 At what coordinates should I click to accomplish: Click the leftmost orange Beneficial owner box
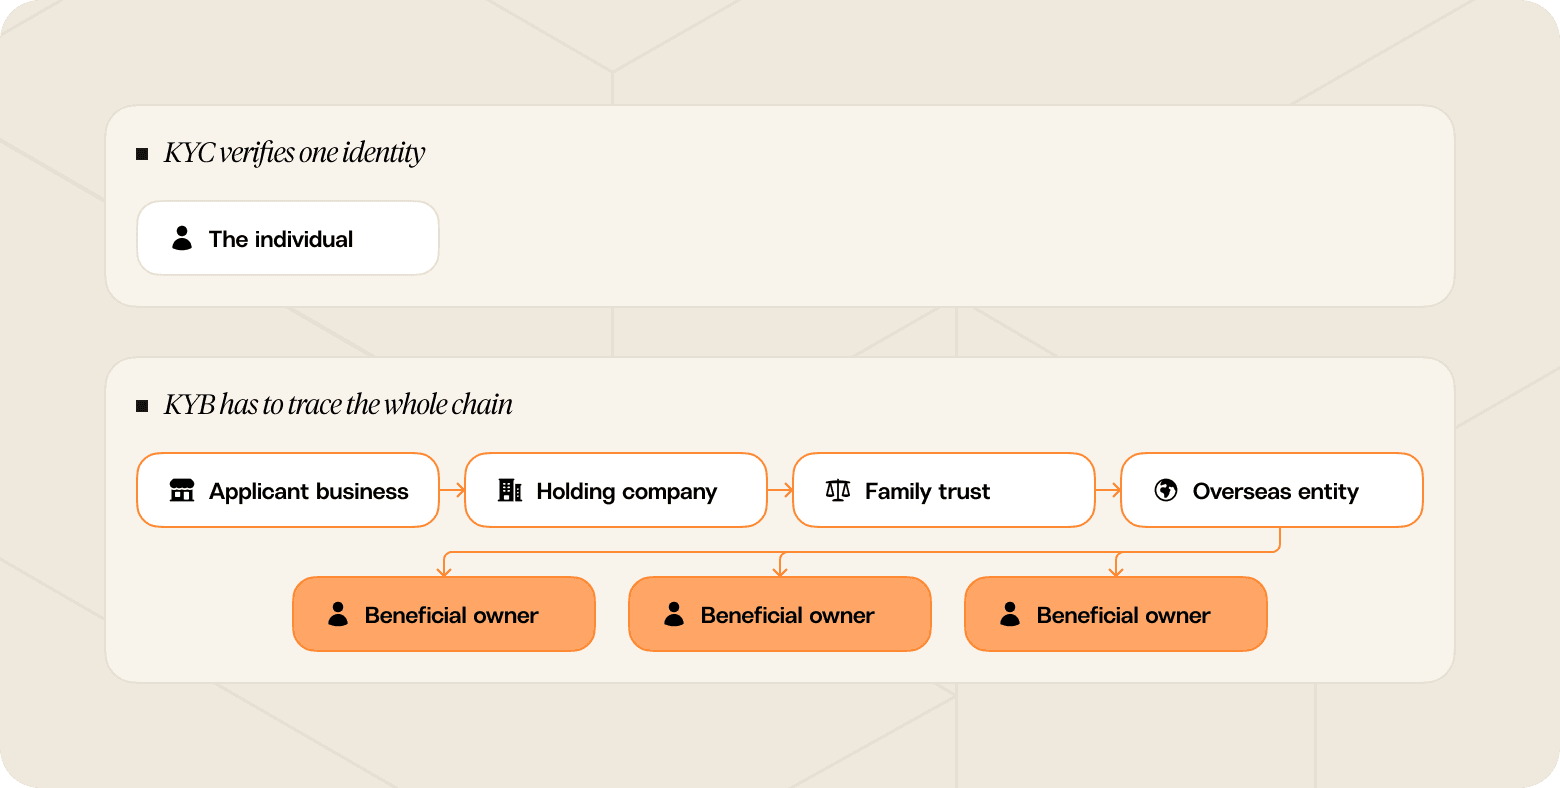tap(444, 614)
